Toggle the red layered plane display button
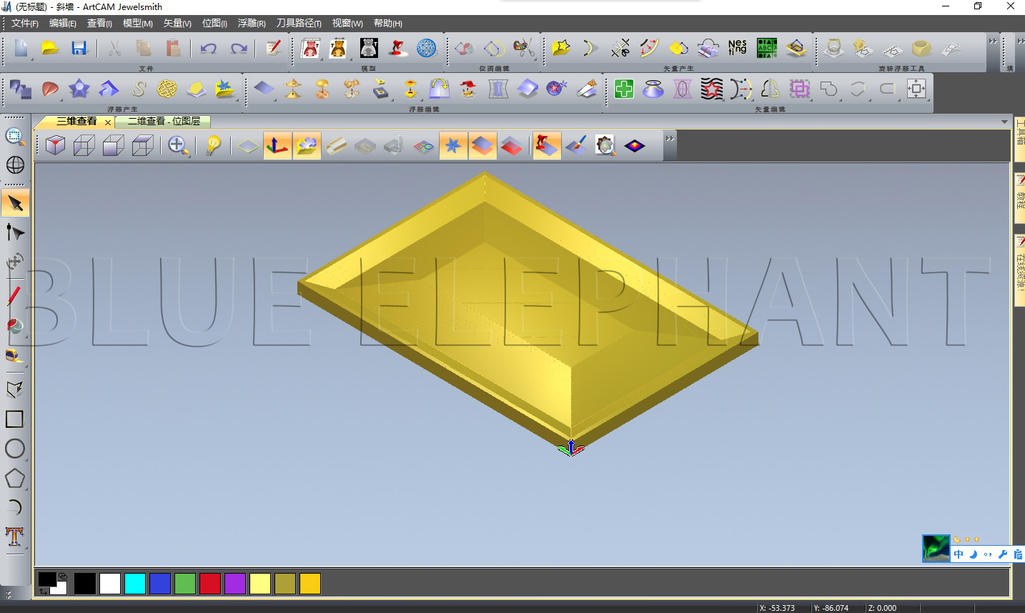The width and height of the screenshot is (1025, 613). [x=511, y=145]
